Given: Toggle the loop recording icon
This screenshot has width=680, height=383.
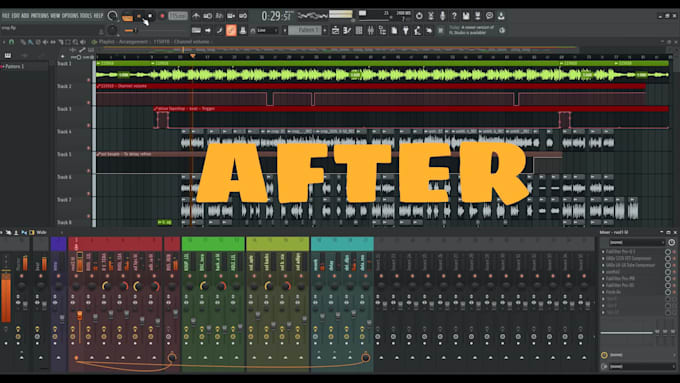Looking at the screenshot, I should (x=243, y=16).
